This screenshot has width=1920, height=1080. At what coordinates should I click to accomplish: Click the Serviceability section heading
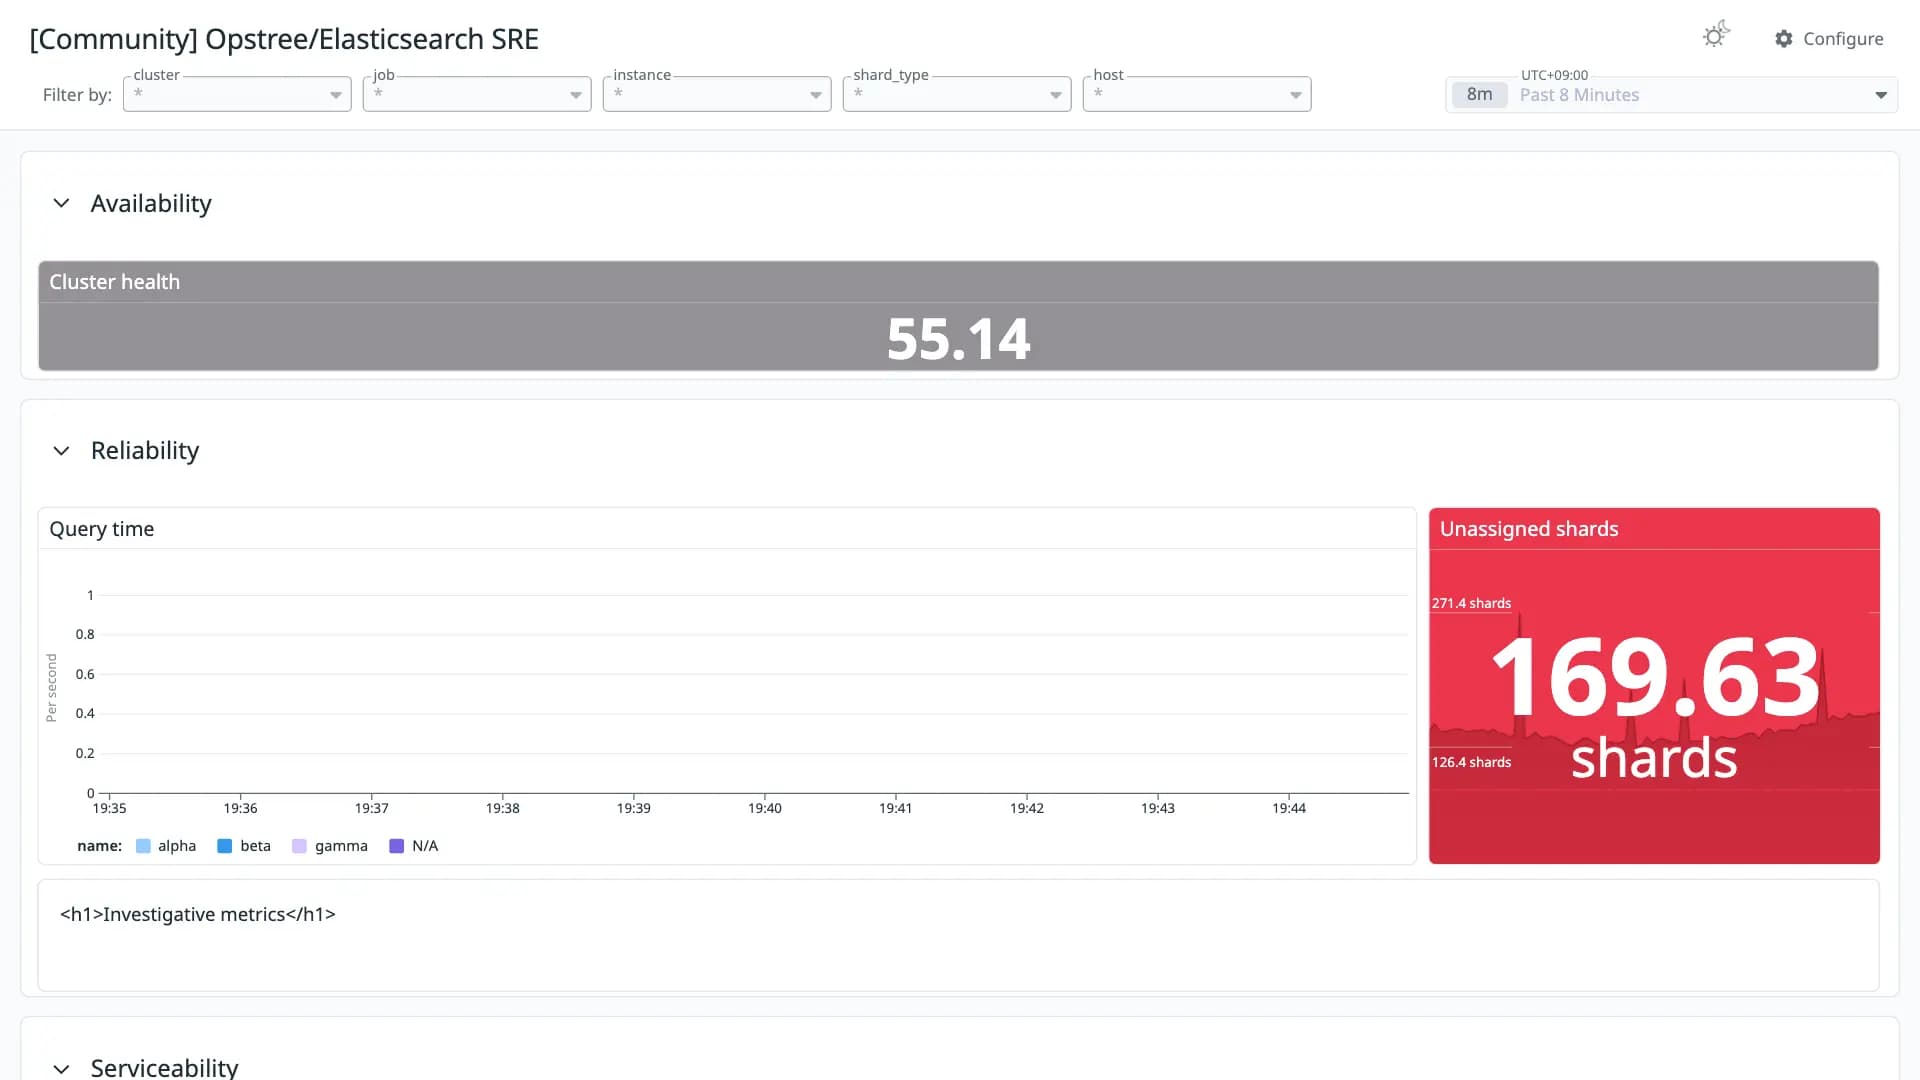[164, 1068]
